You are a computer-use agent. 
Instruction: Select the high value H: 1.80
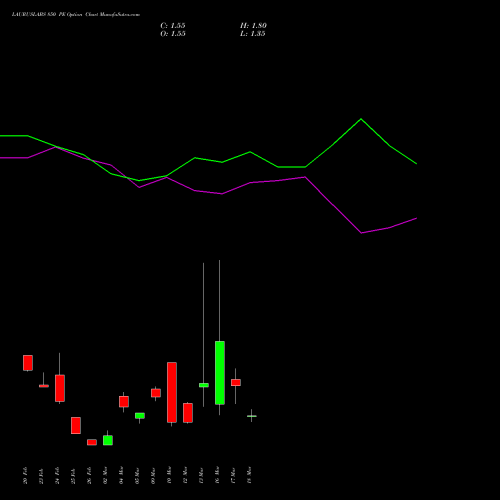point(253,26)
